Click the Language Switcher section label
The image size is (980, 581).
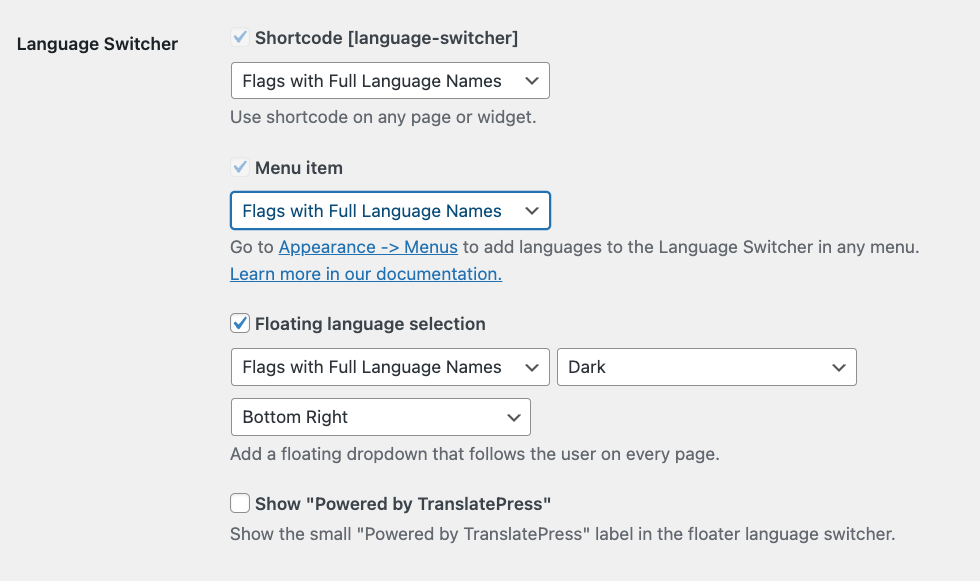(x=98, y=44)
